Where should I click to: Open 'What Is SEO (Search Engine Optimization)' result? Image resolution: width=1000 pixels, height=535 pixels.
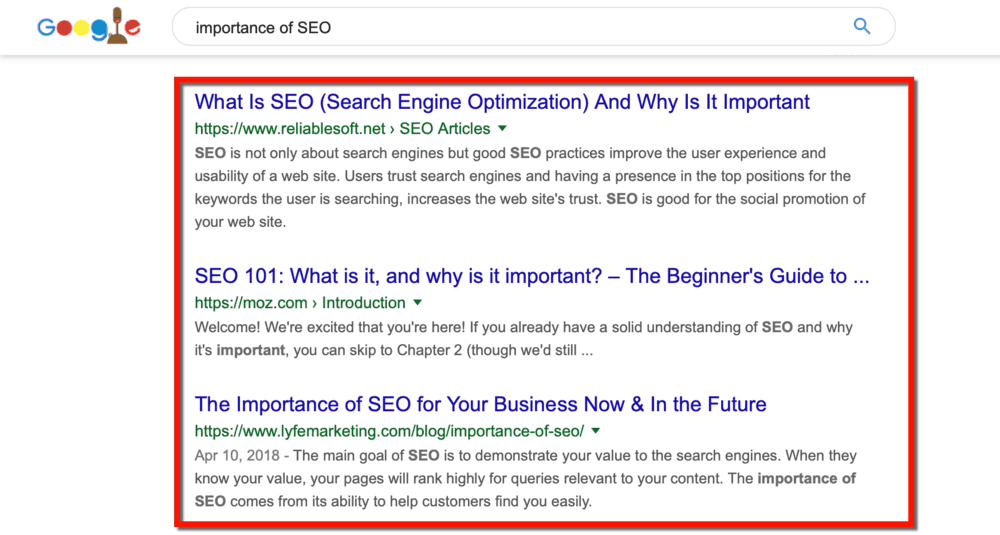502,102
